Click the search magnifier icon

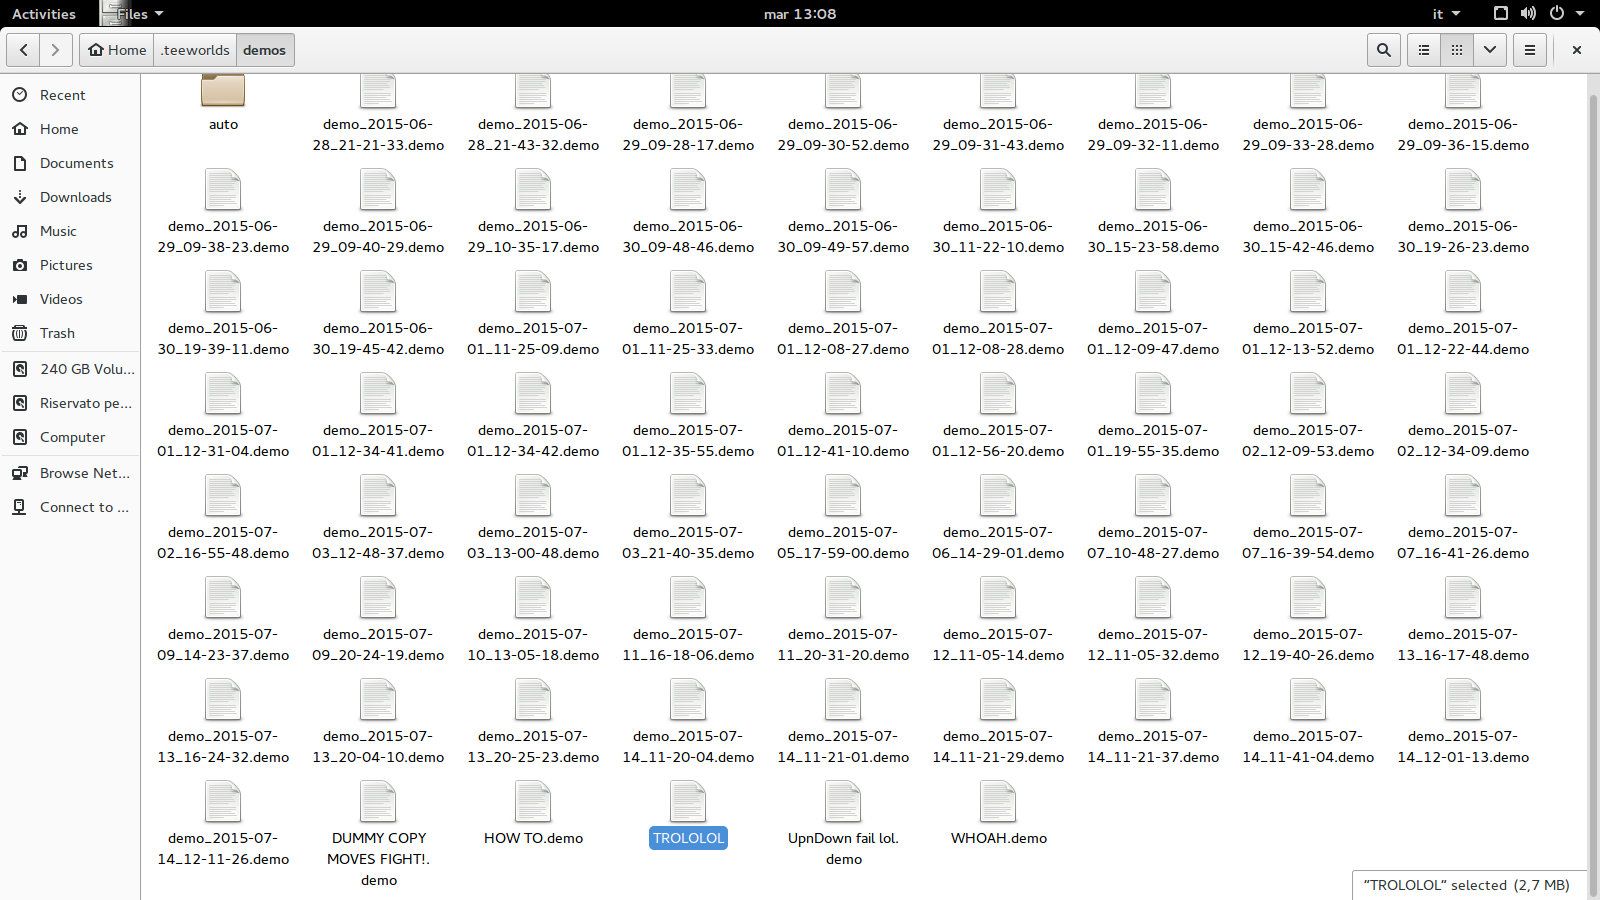1383,50
